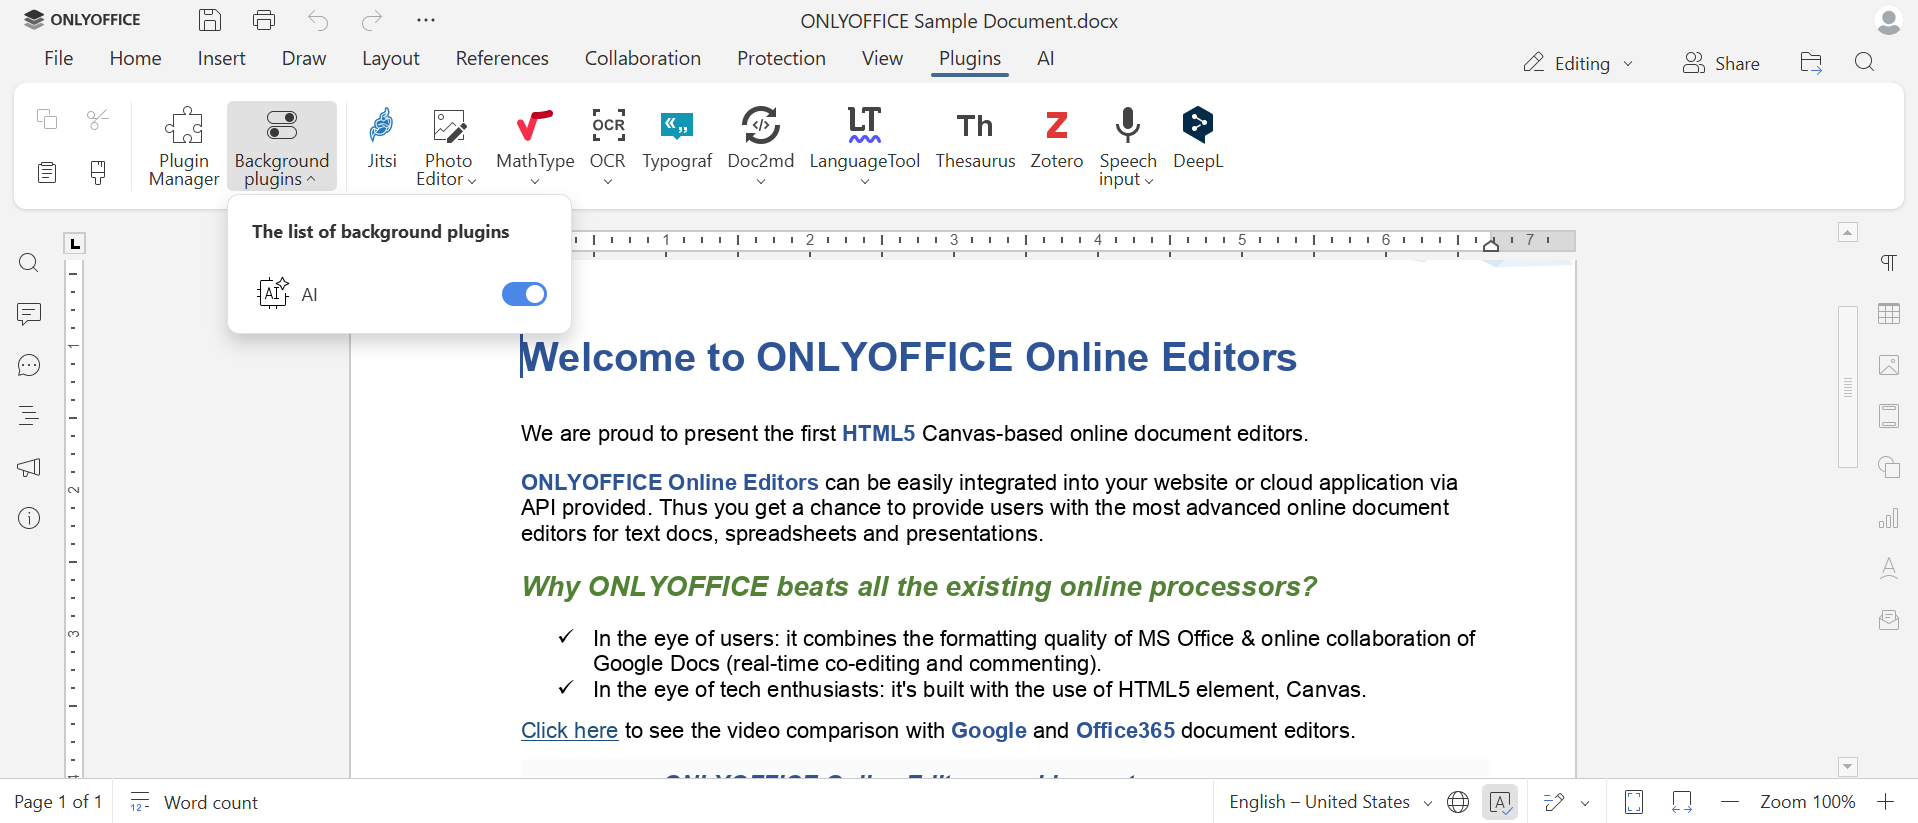This screenshot has width=1918, height=823.
Task: Switch to the References tab
Action: 502,58
